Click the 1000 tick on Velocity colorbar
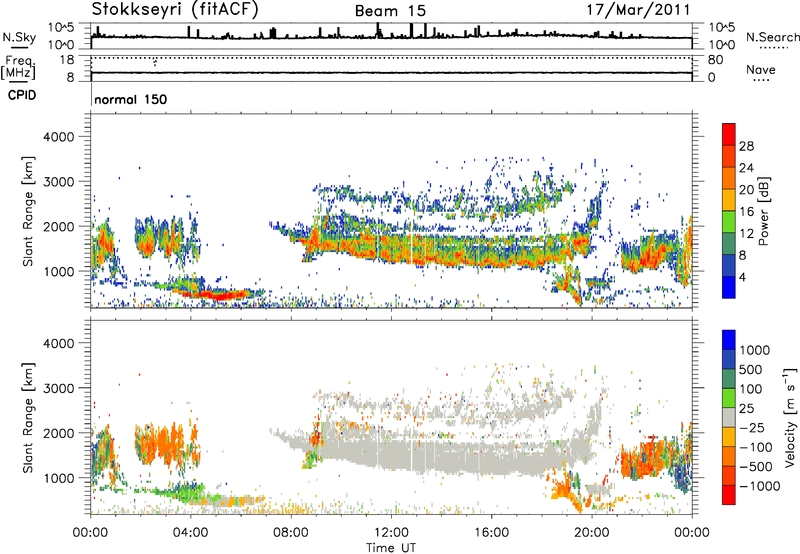This screenshot has height=554, width=800. pos(755,350)
